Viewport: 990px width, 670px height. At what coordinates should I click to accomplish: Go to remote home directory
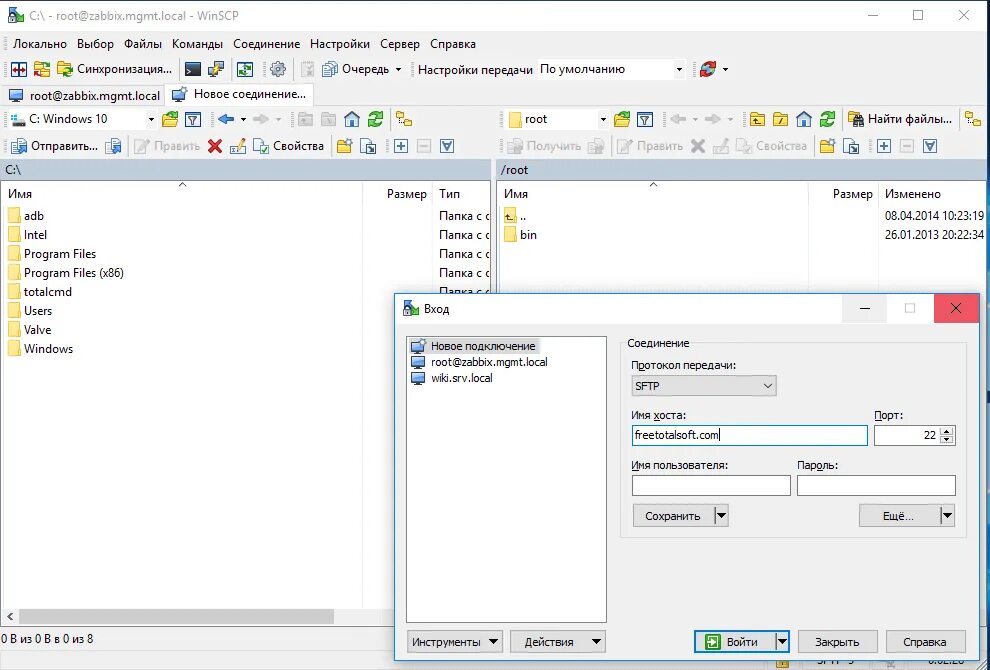804,119
